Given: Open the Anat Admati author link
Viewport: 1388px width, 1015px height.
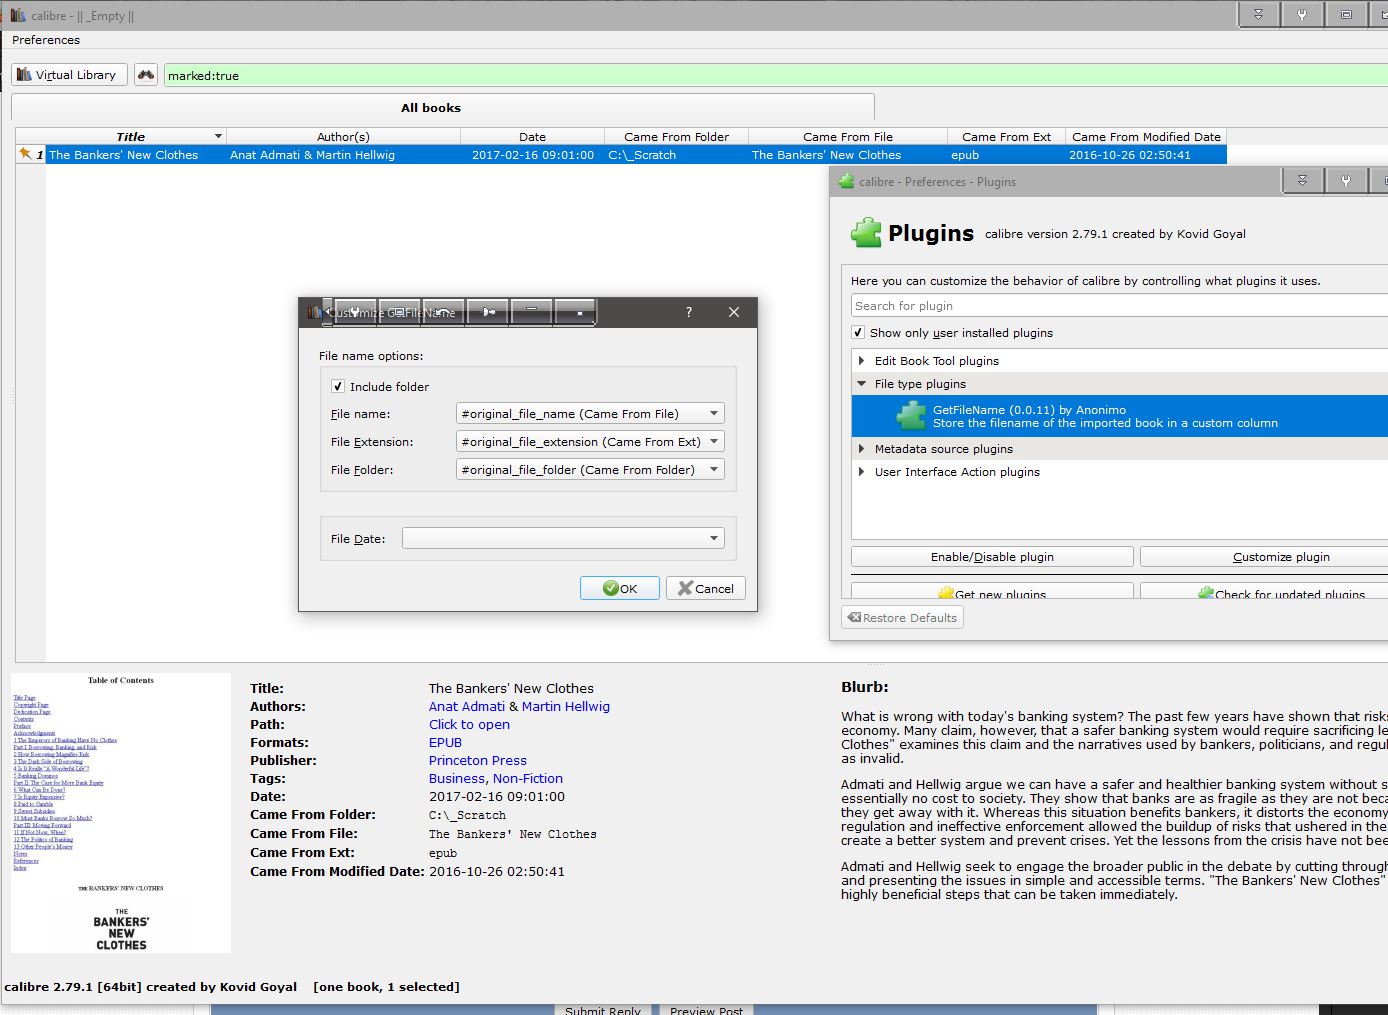Looking at the screenshot, I should [467, 706].
